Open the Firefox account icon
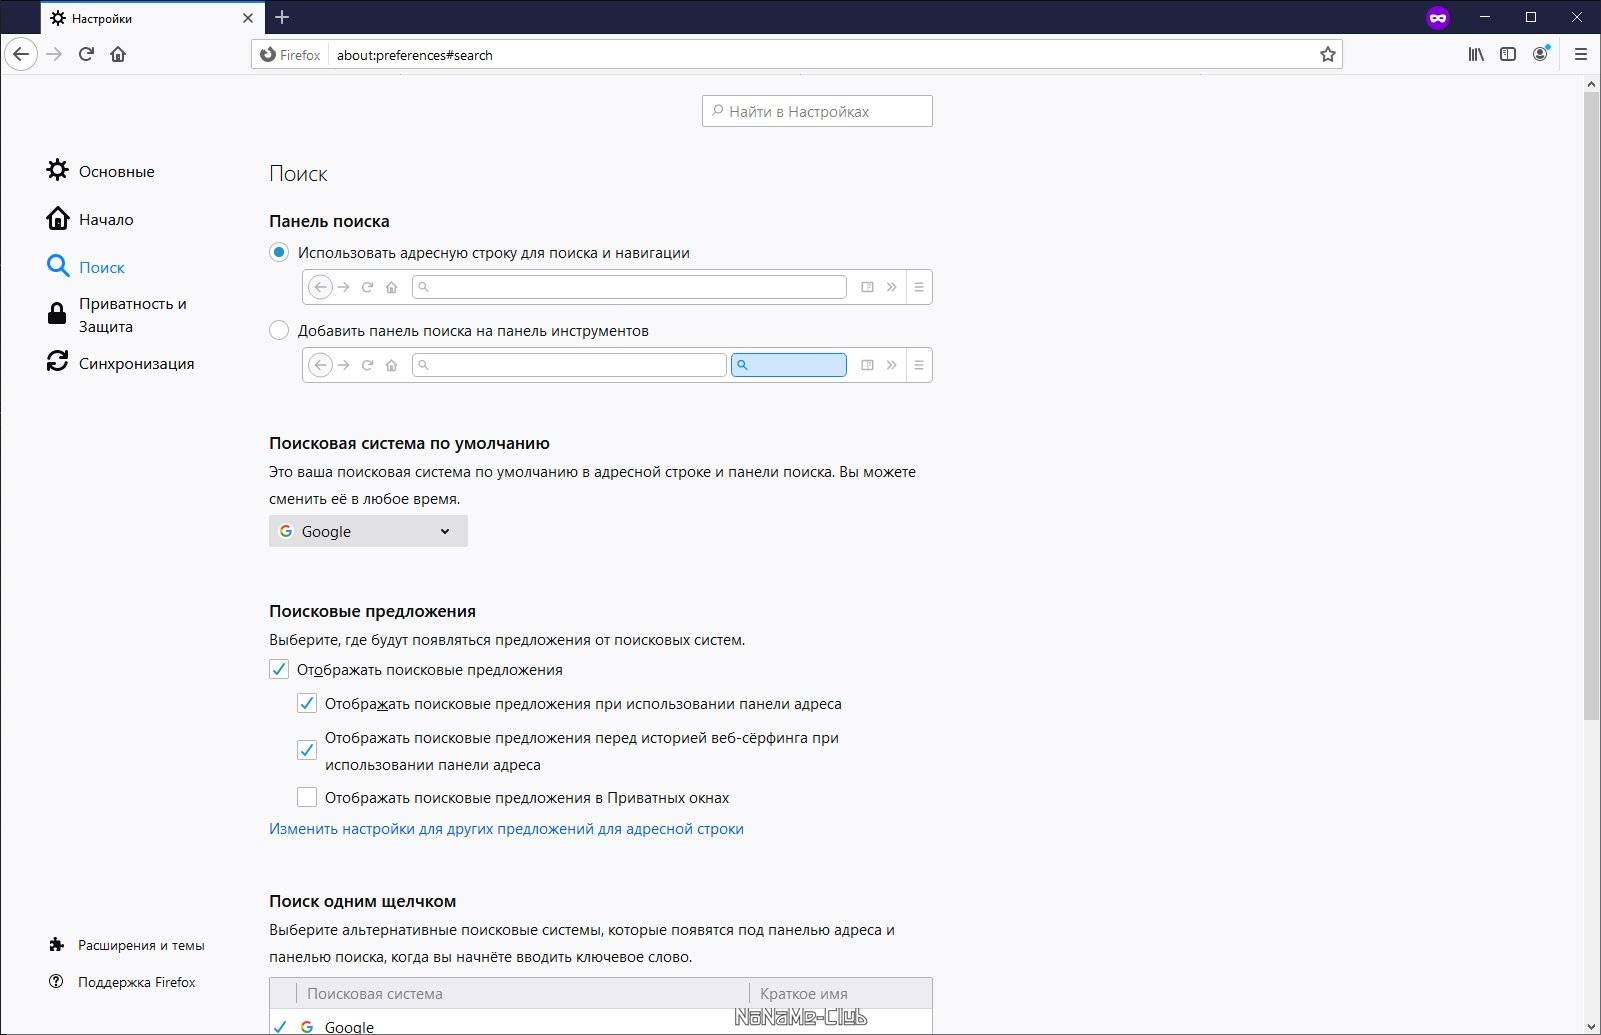The width and height of the screenshot is (1601, 1035). click(1540, 54)
